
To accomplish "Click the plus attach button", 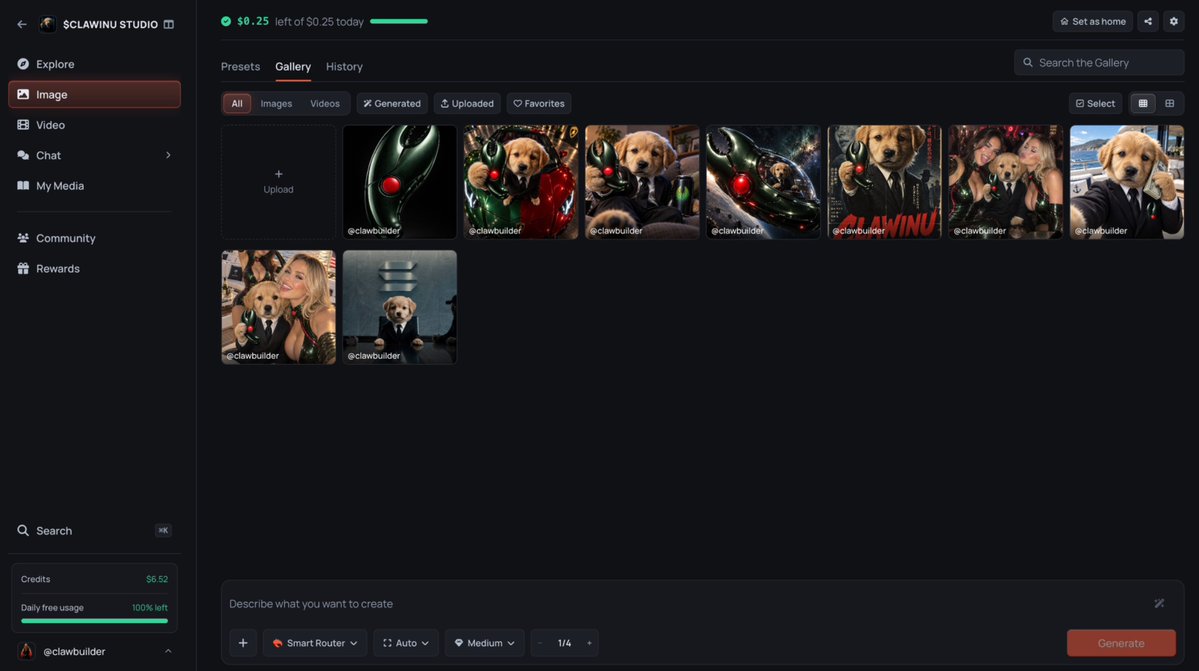I will (243, 643).
